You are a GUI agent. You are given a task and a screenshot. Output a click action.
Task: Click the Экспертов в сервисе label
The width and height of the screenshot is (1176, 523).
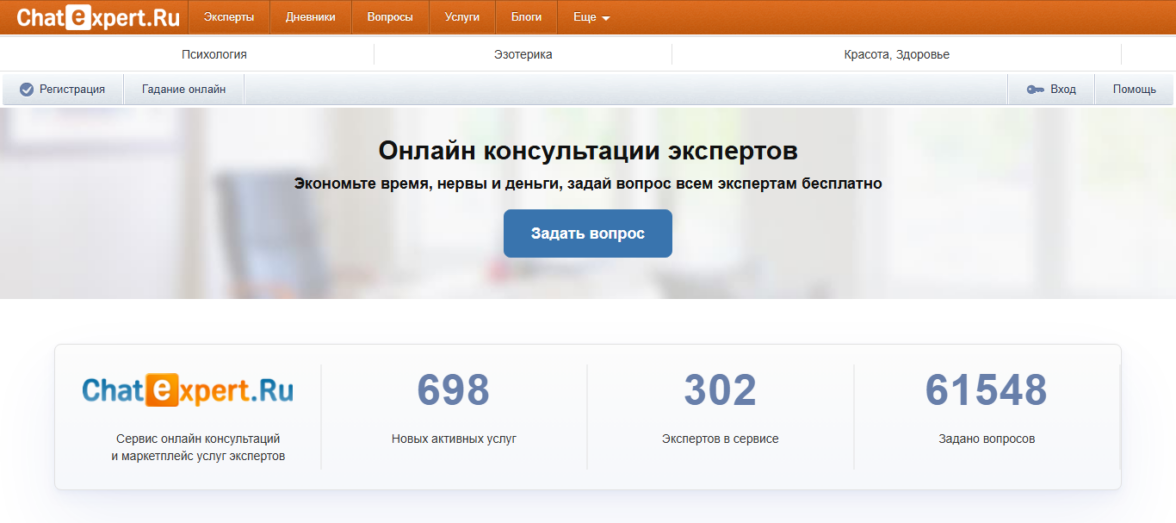point(720,439)
